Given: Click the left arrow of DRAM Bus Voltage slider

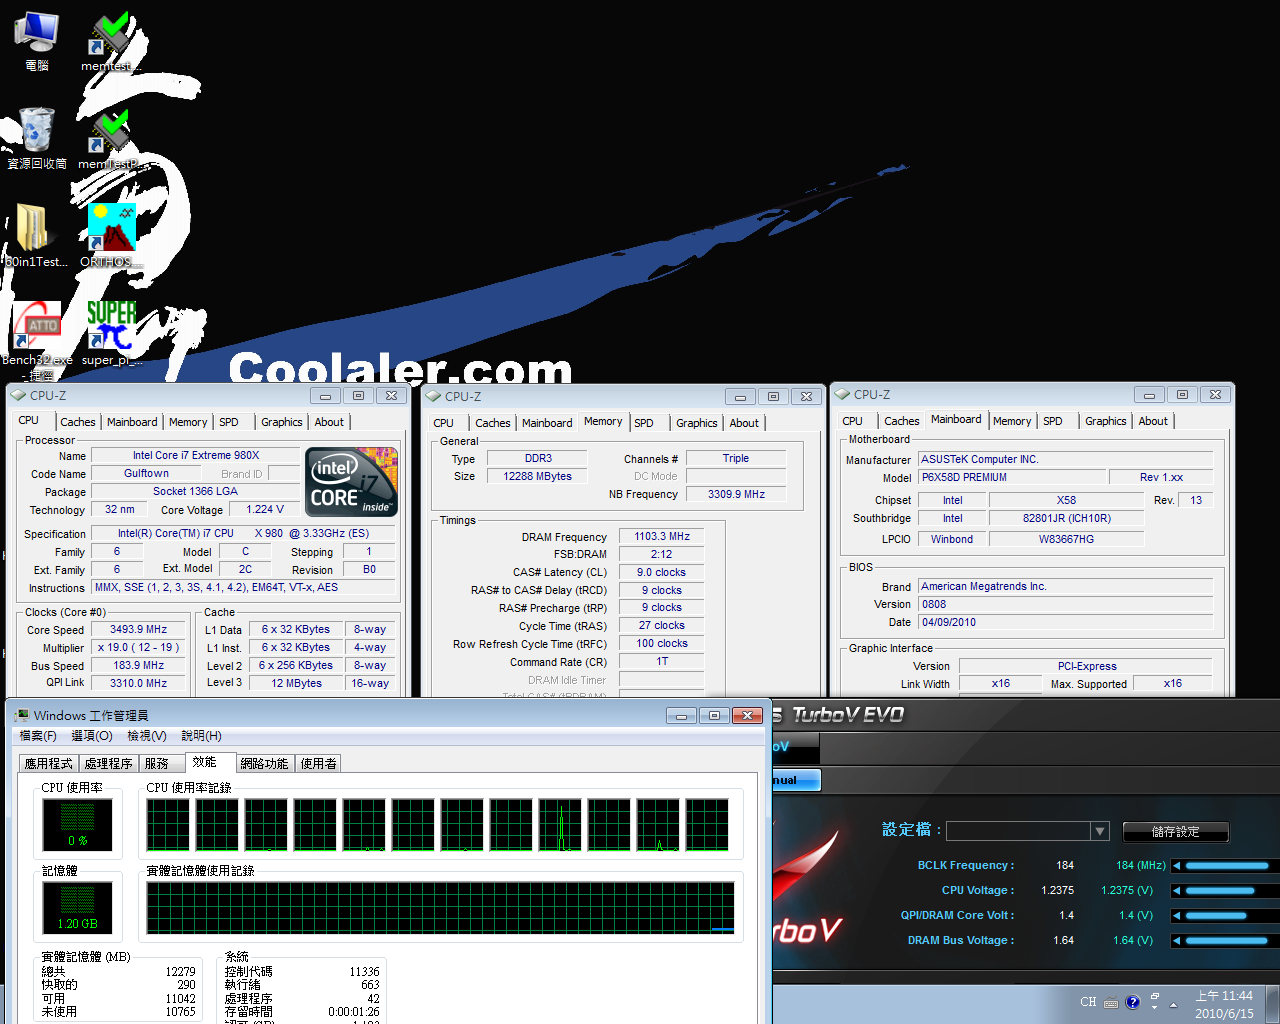Looking at the screenshot, I should point(1177,940).
